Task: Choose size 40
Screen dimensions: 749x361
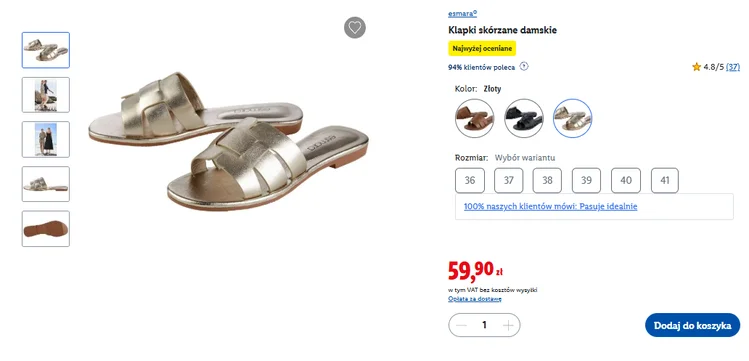Action: [626, 180]
